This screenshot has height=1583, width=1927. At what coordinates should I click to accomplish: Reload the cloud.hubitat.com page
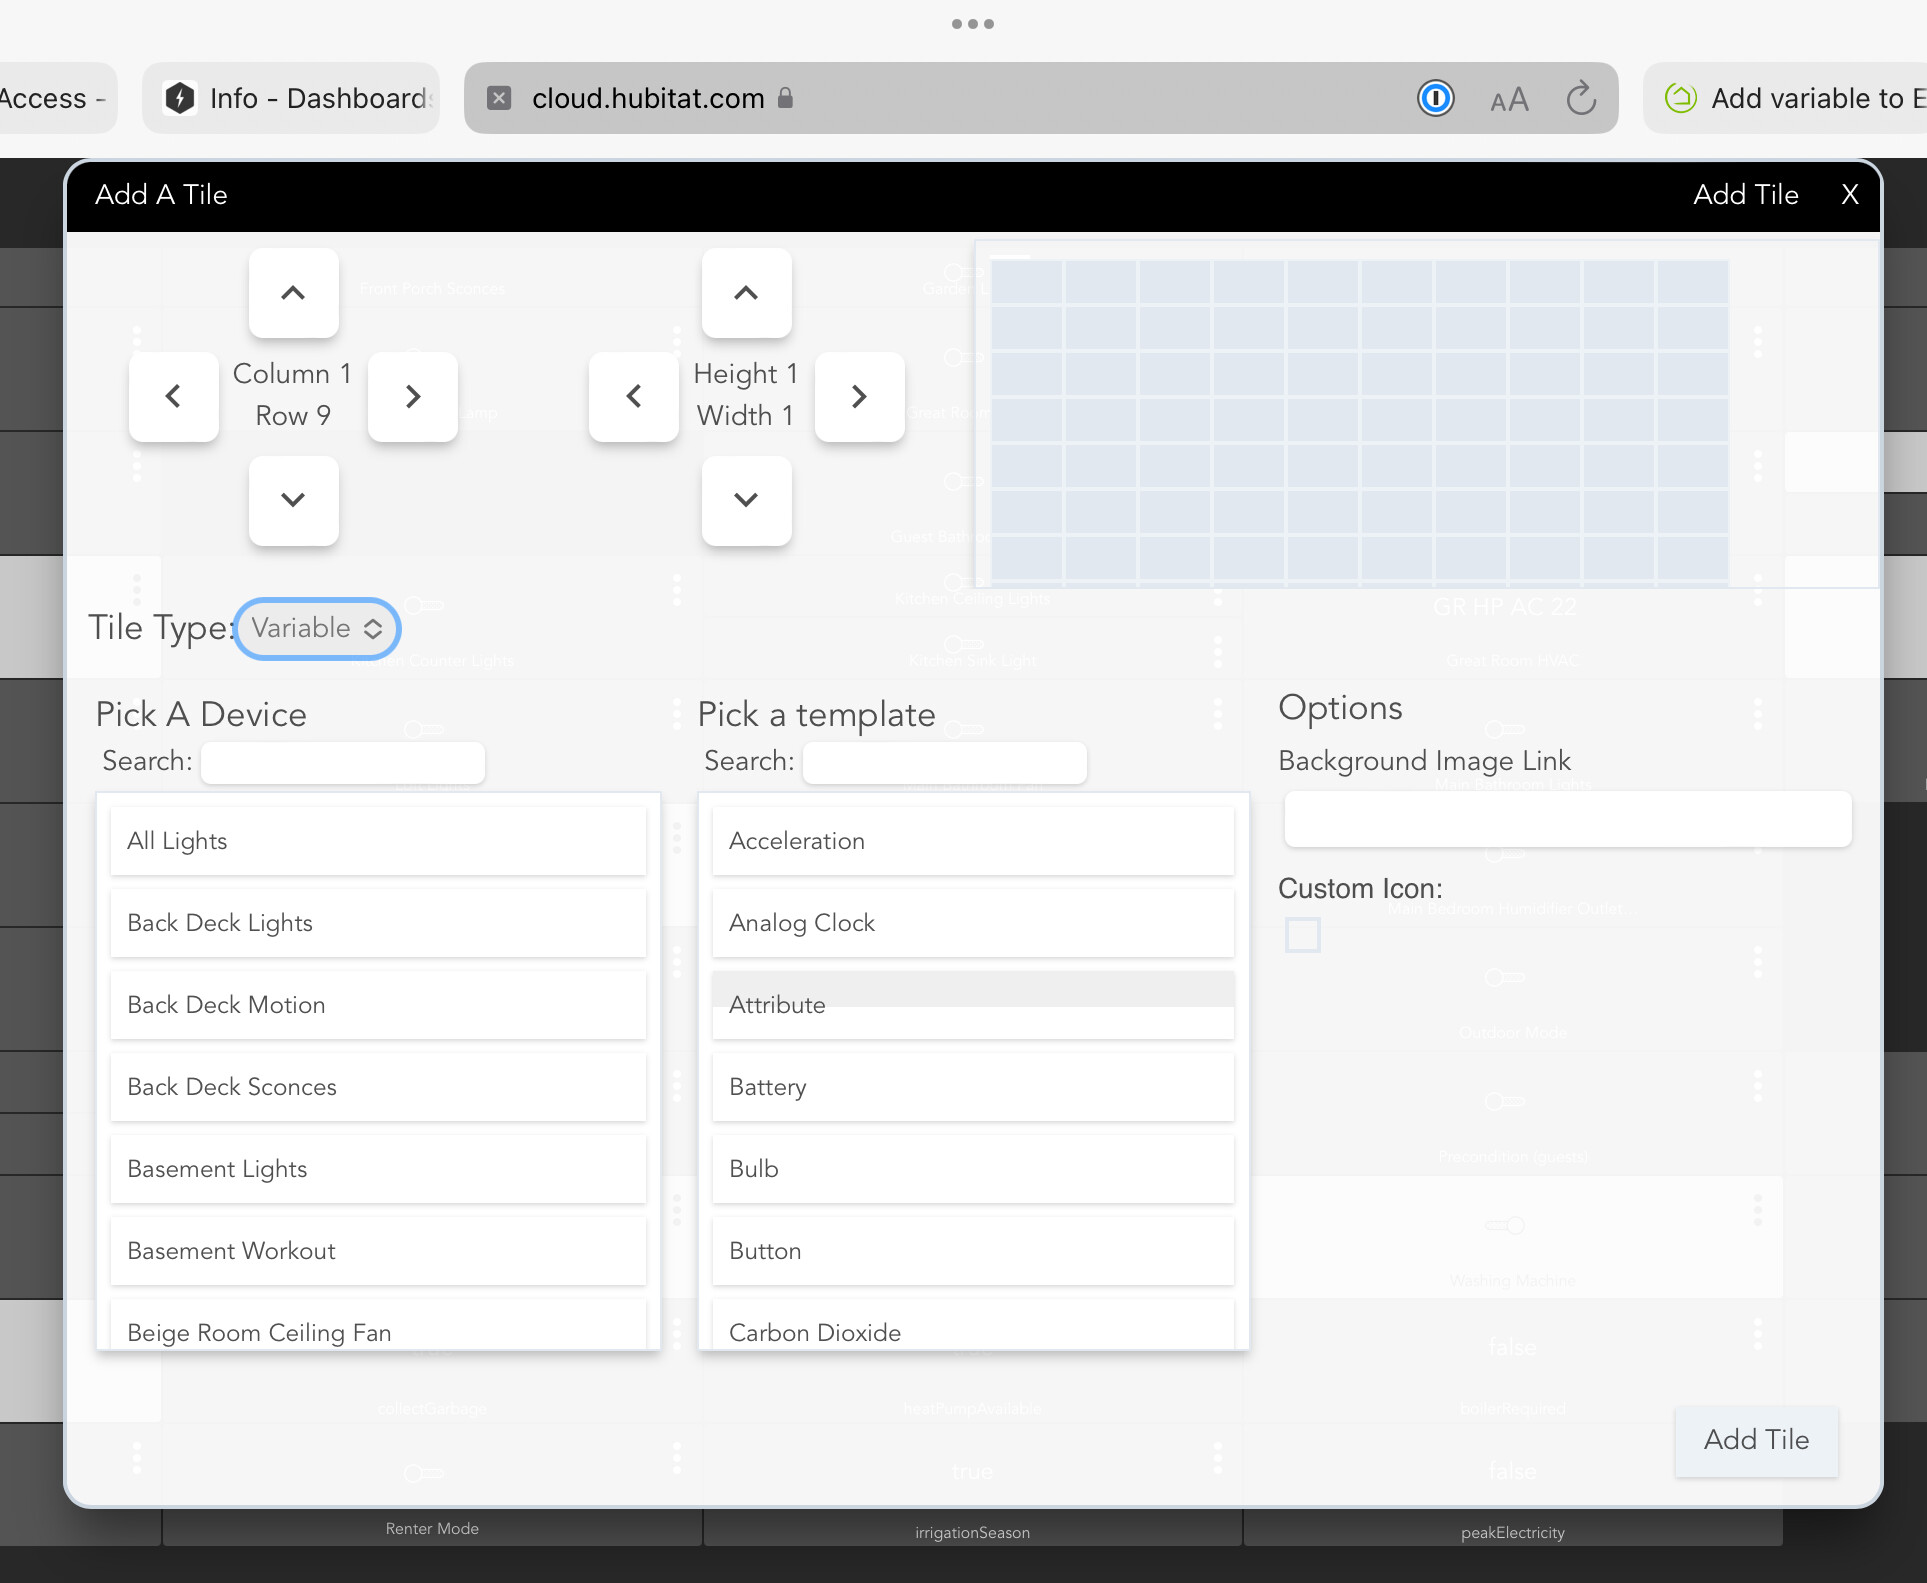click(x=1580, y=98)
